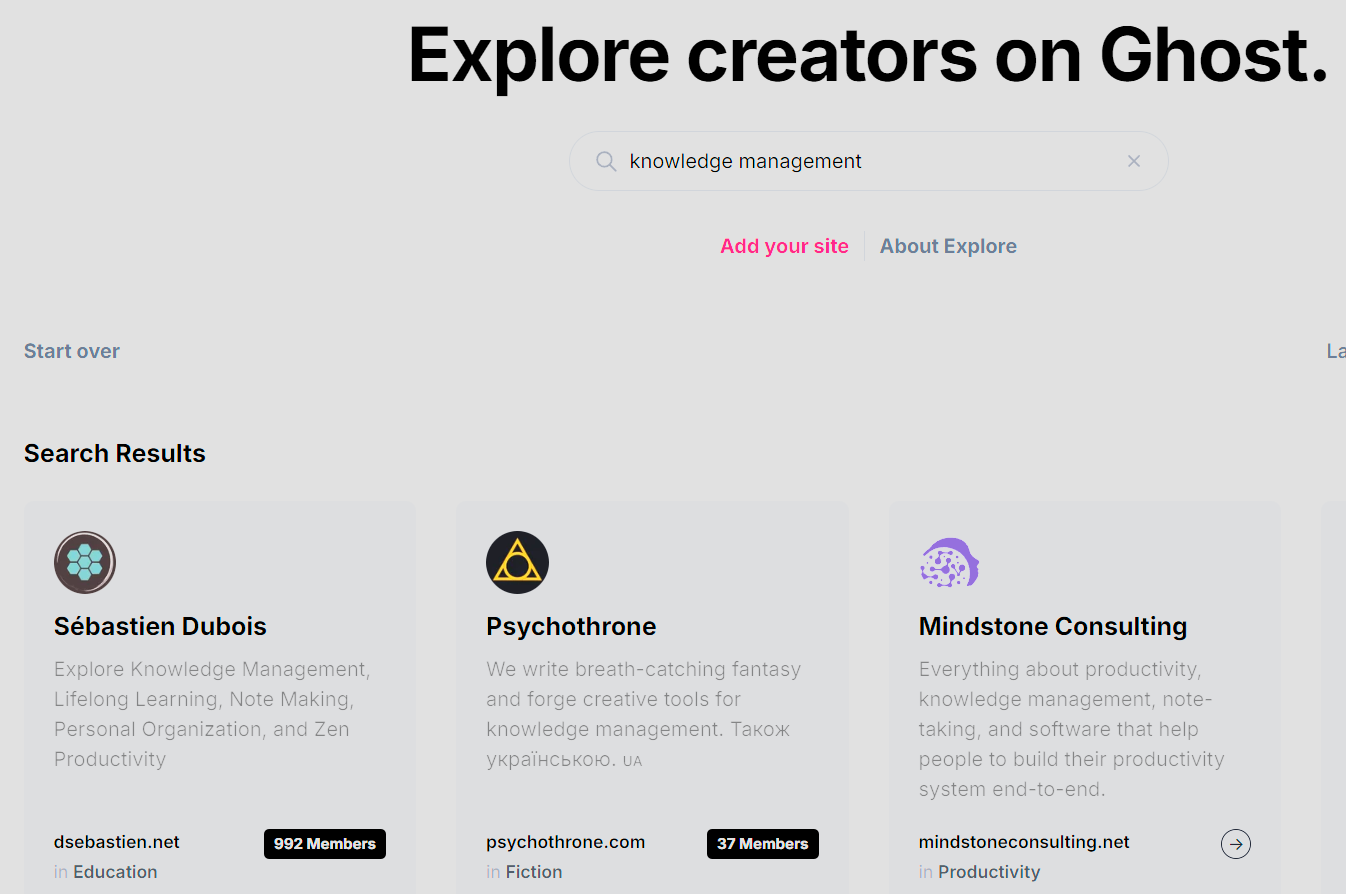Browse the Productivity category
This screenshot has height=894, width=1346.
(988, 871)
